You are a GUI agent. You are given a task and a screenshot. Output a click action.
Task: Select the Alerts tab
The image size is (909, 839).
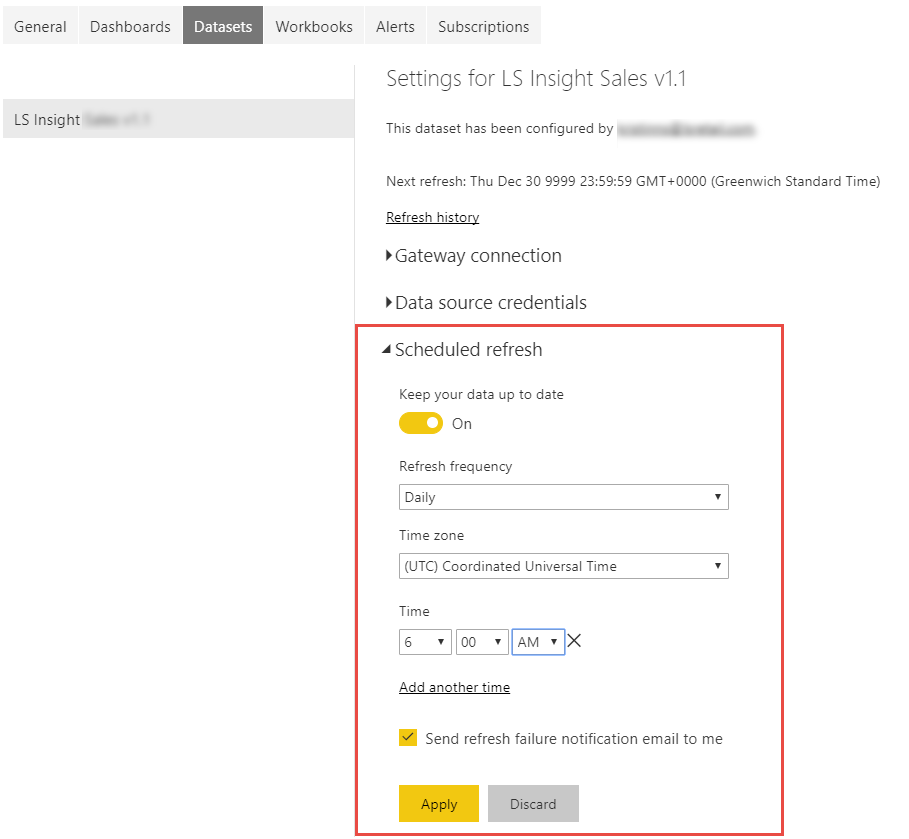[395, 26]
